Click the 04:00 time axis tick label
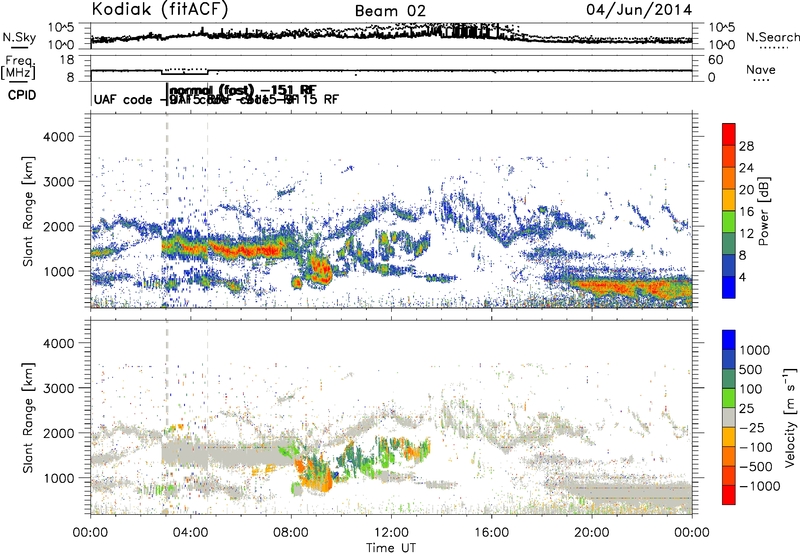This screenshot has width=800, height=554. [191, 532]
